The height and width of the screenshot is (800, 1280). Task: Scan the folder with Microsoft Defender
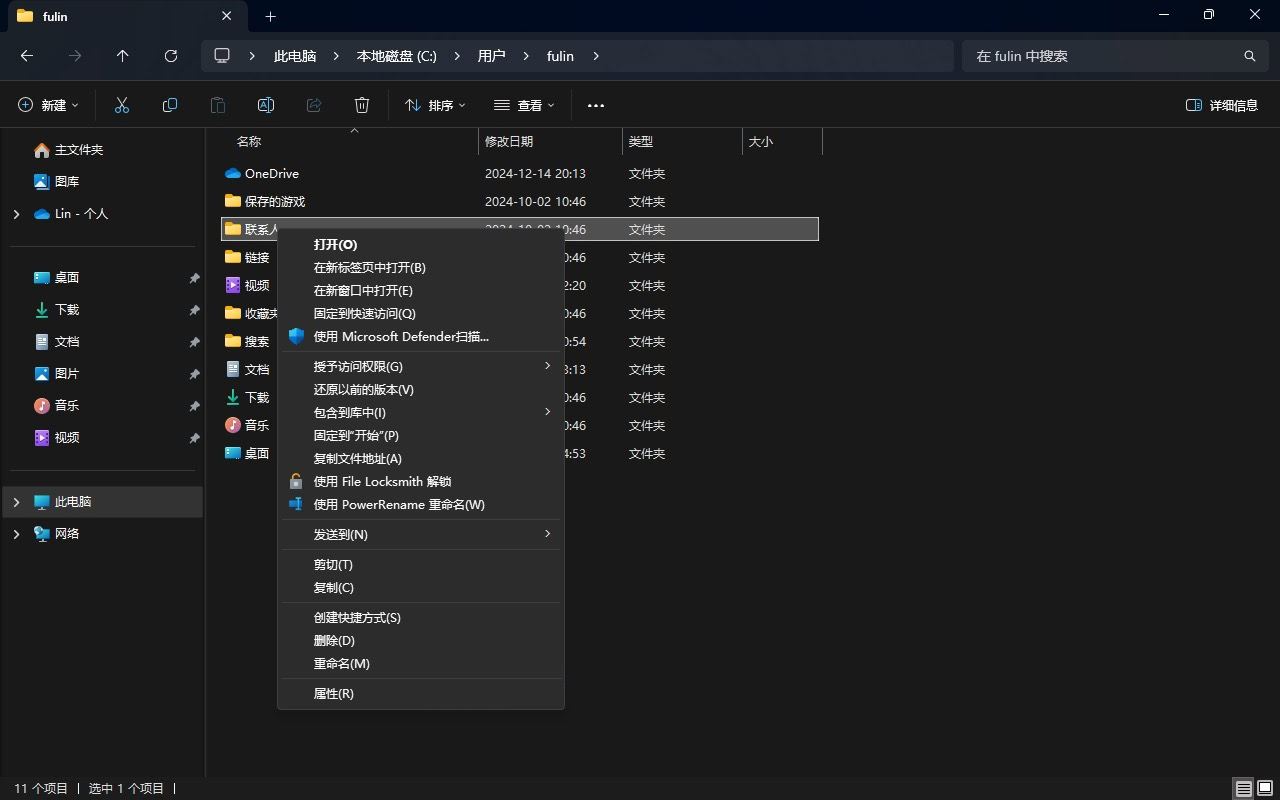click(x=400, y=336)
